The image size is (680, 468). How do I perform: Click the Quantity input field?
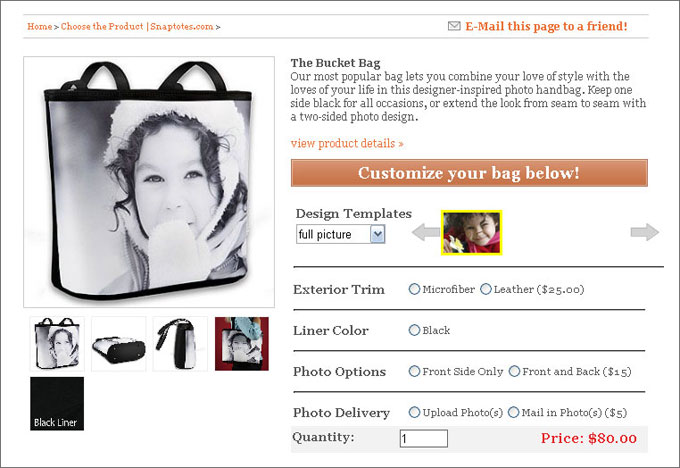(x=424, y=439)
